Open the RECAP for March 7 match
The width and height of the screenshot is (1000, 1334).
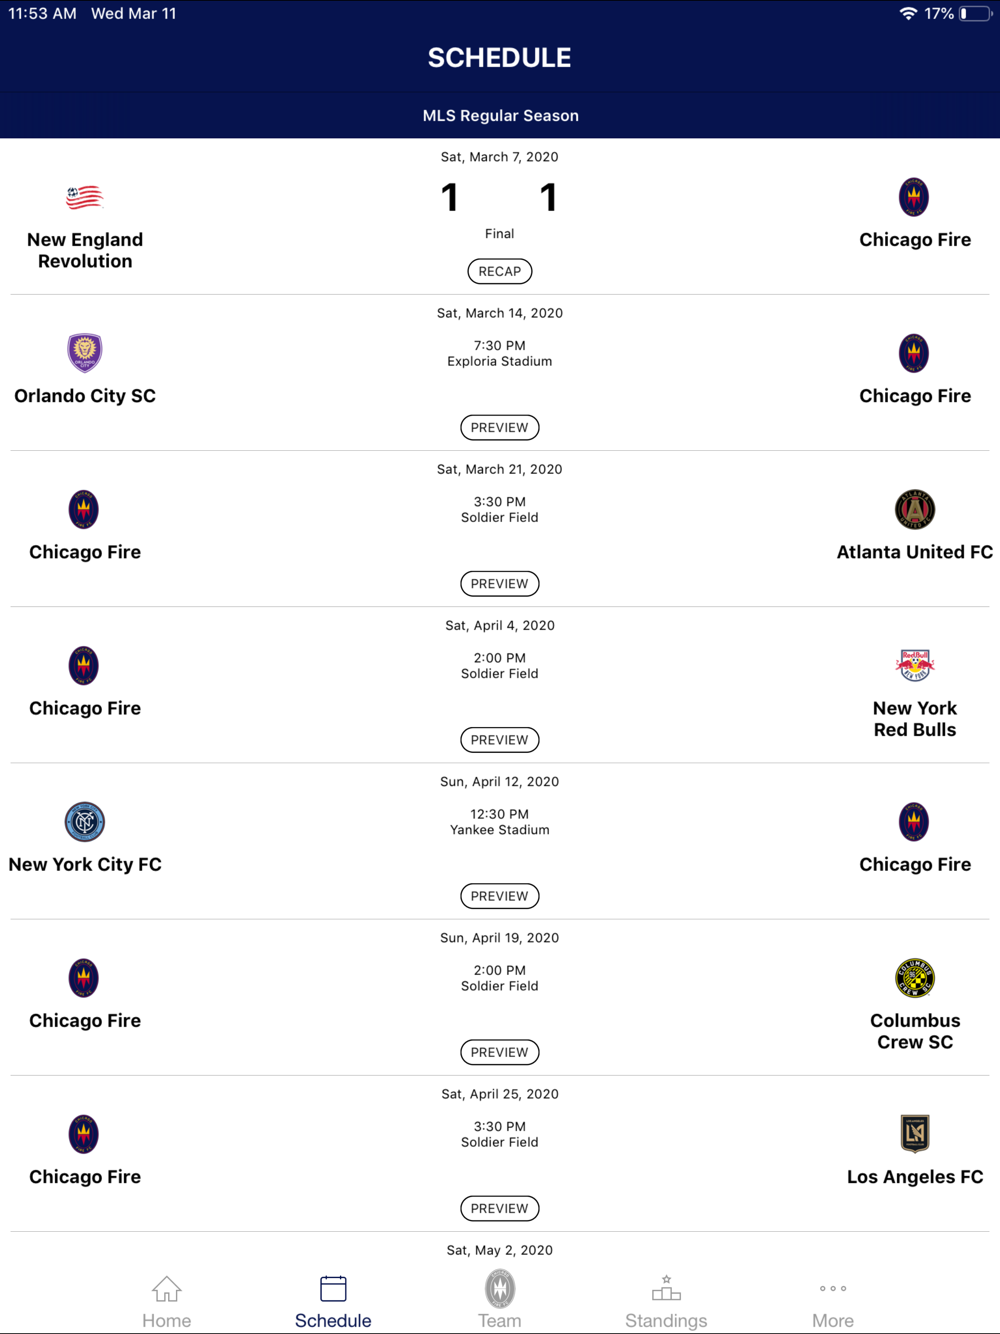500,271
